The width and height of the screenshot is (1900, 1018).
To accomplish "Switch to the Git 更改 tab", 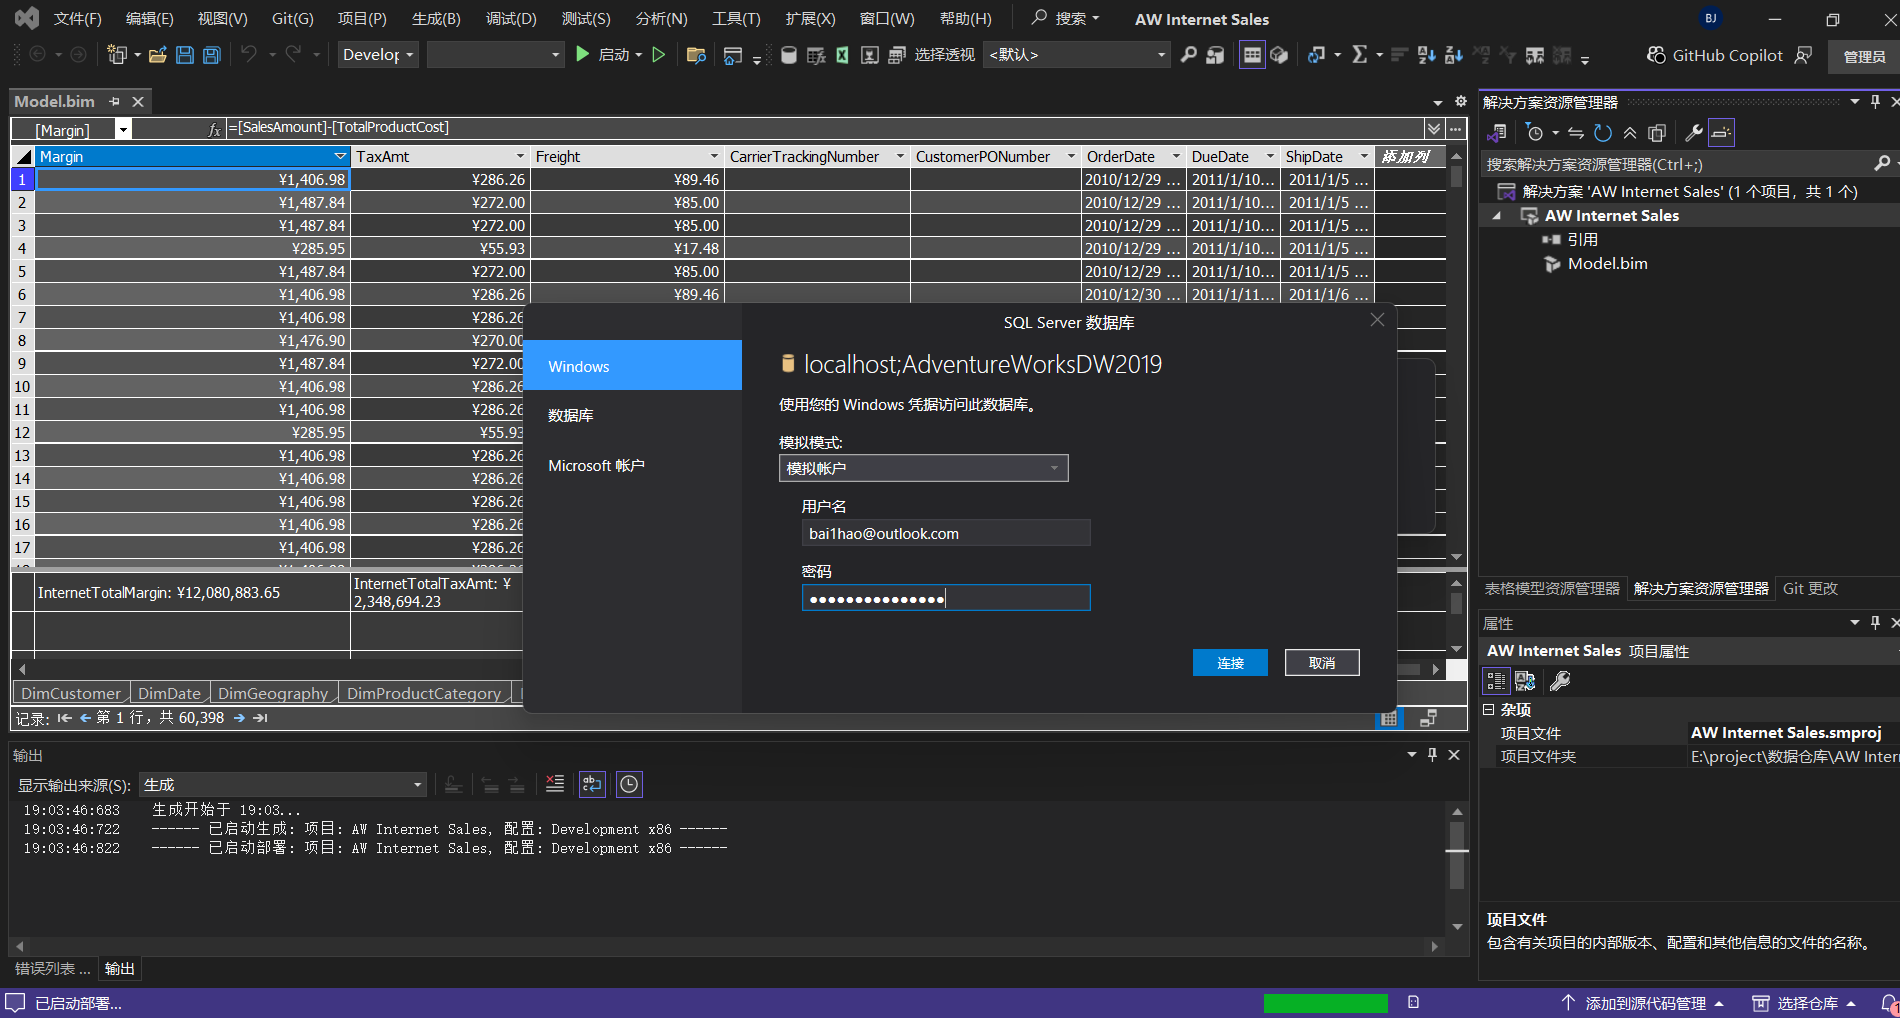I will 1810,589.
